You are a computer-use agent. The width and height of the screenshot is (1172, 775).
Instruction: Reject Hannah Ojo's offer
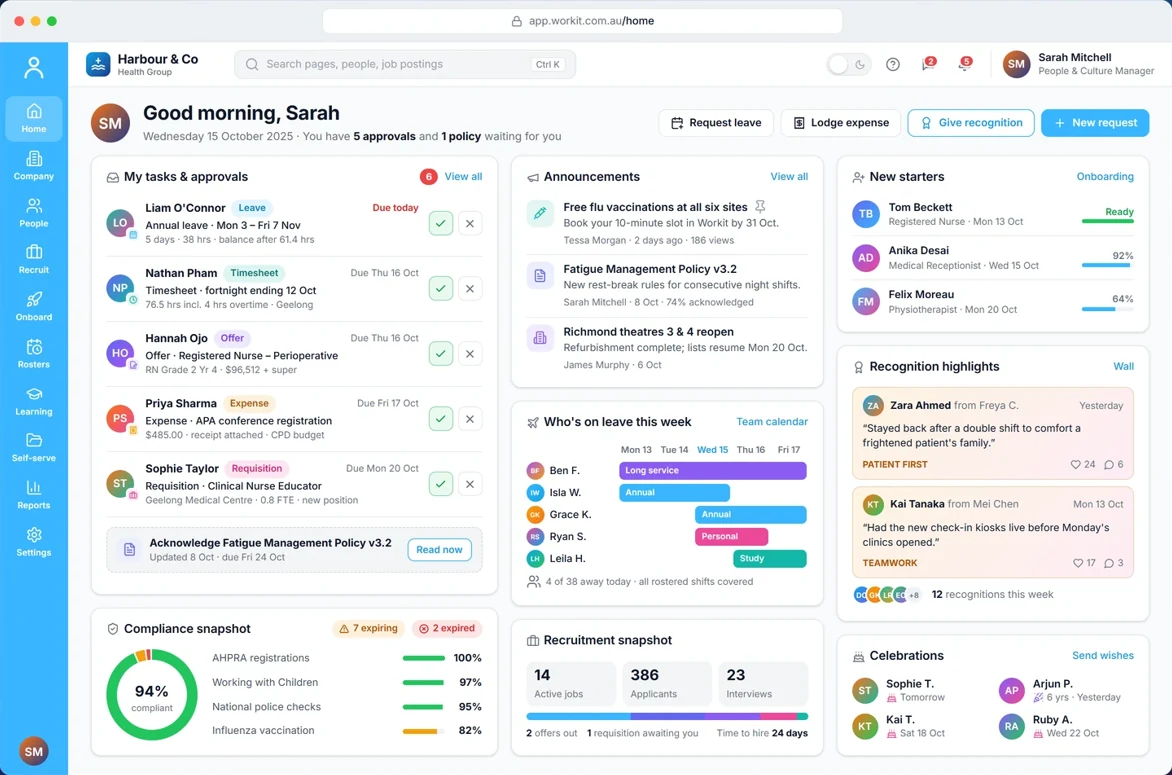(x=469, y=353)
